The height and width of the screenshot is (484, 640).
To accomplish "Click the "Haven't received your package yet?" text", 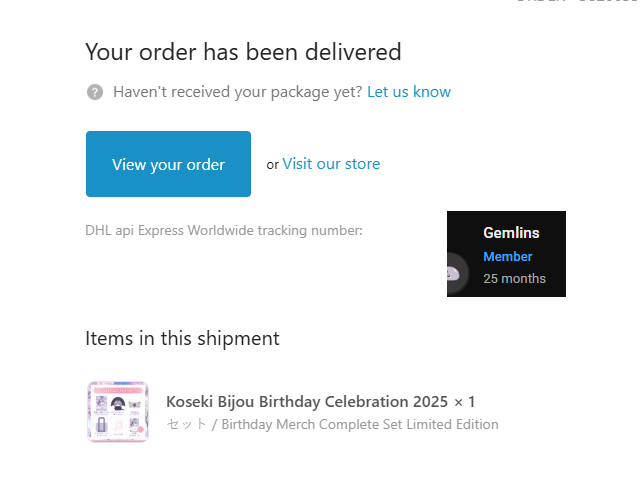I will 237,92.
